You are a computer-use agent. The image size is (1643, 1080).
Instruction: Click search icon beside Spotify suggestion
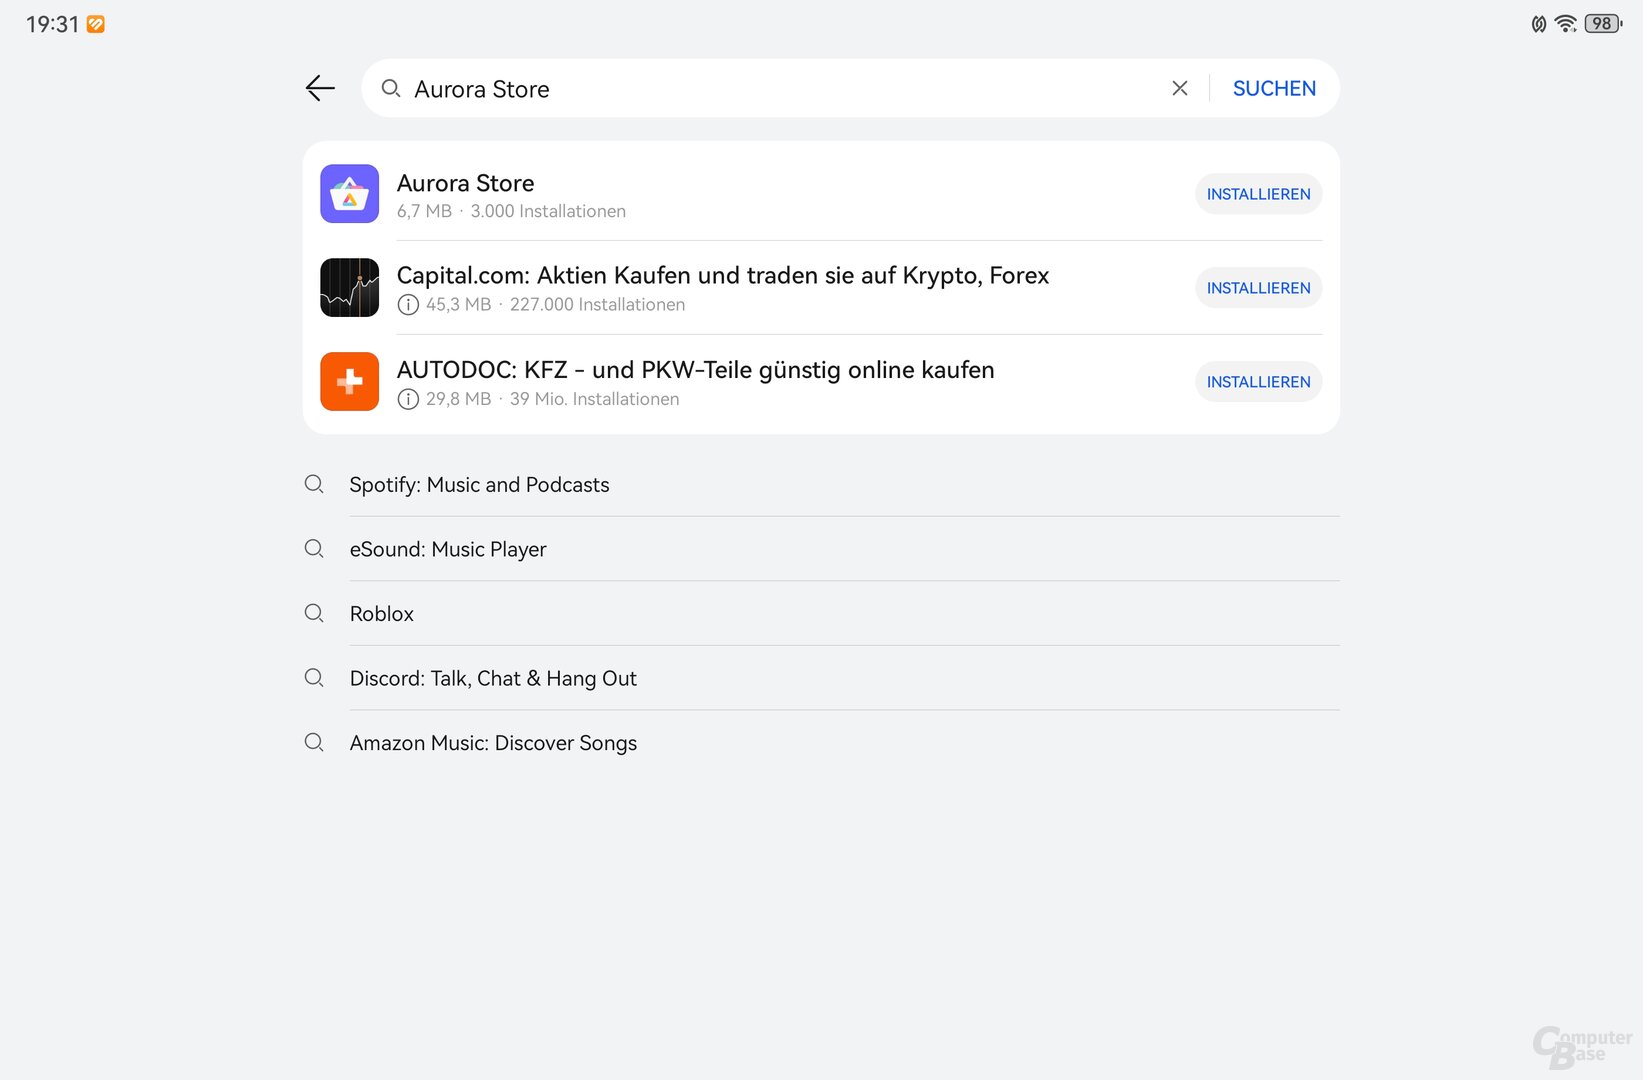(x=314, y=484)
